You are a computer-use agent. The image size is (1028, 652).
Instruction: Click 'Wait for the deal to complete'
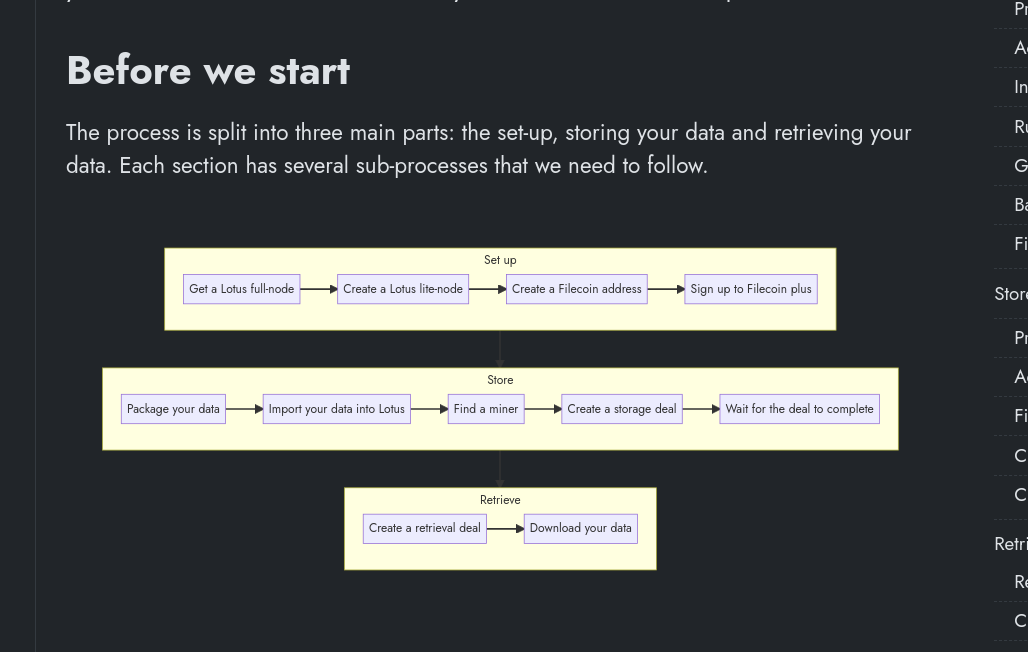[x=799, y=408]
